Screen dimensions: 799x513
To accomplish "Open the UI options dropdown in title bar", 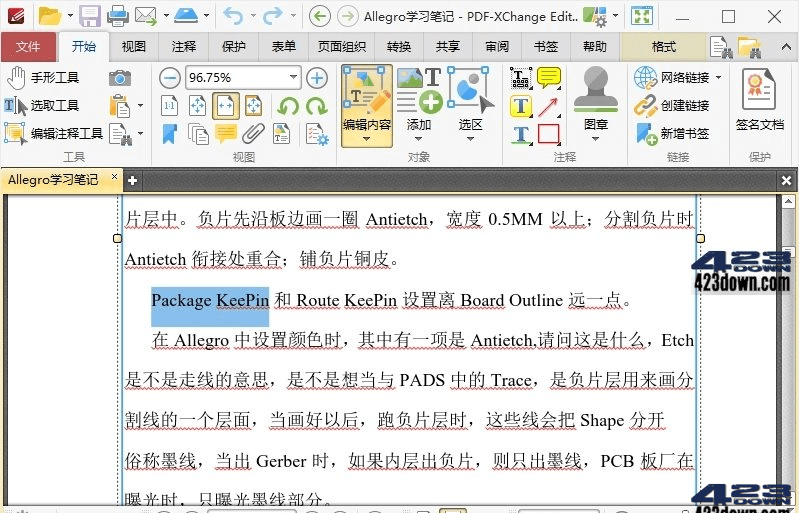I will point(616,16).
